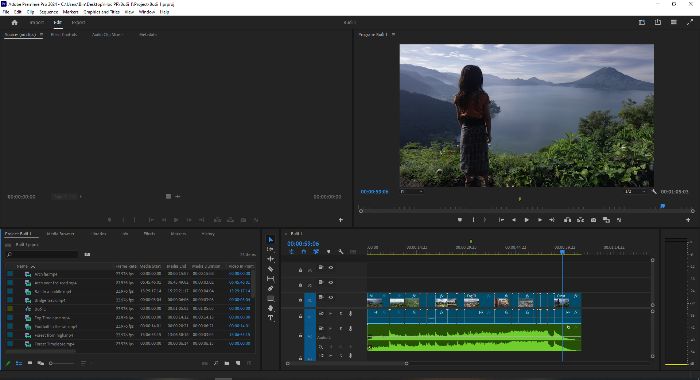Toggle visibility eye of top video track
The width and height of the screenshot is (700, 380).
[x=331, y=267]
